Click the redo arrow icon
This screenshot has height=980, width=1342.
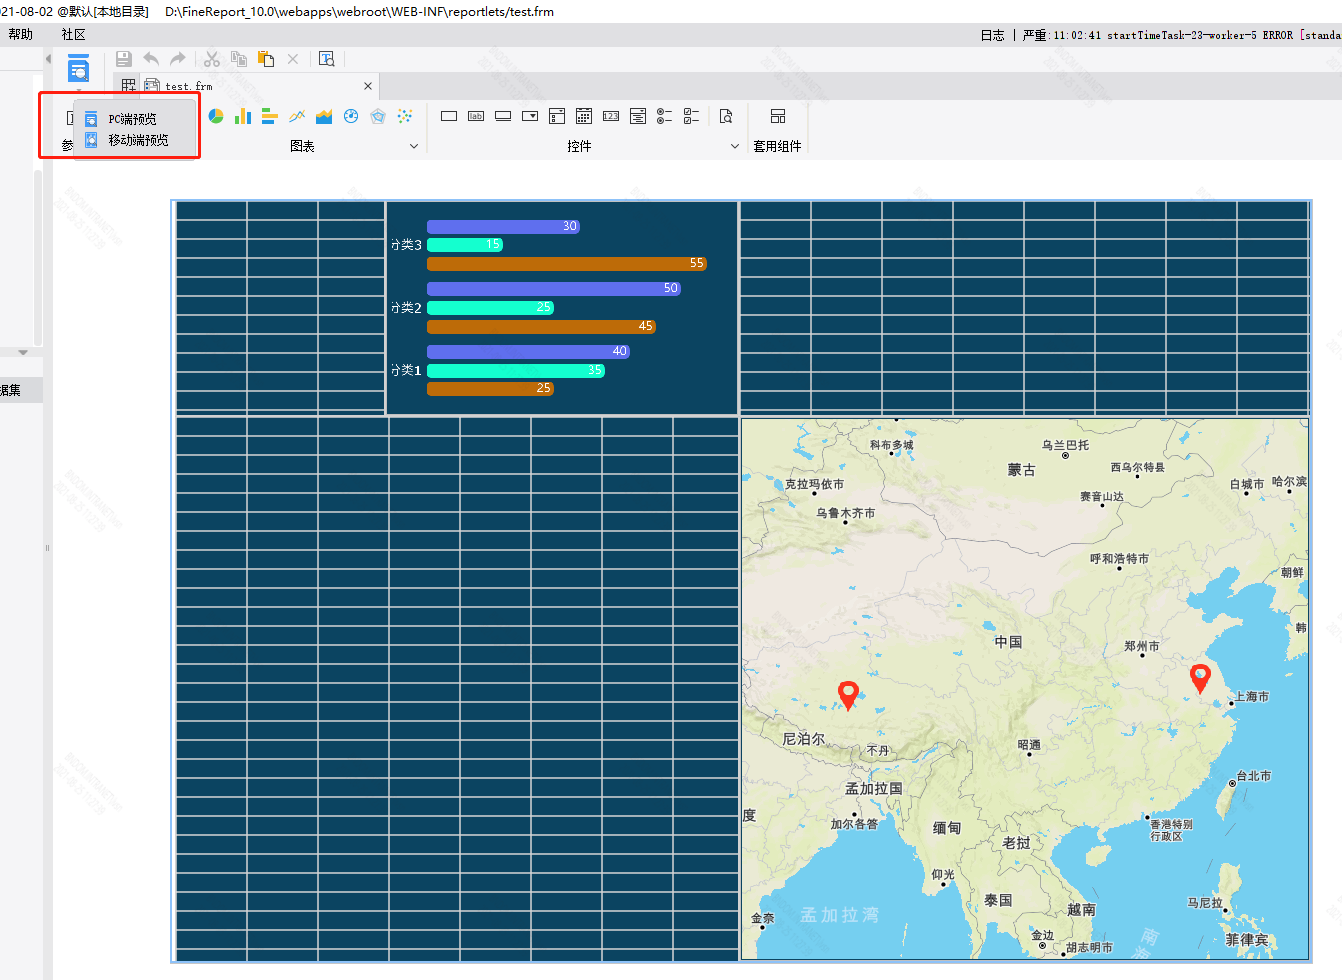pos(177,59)
